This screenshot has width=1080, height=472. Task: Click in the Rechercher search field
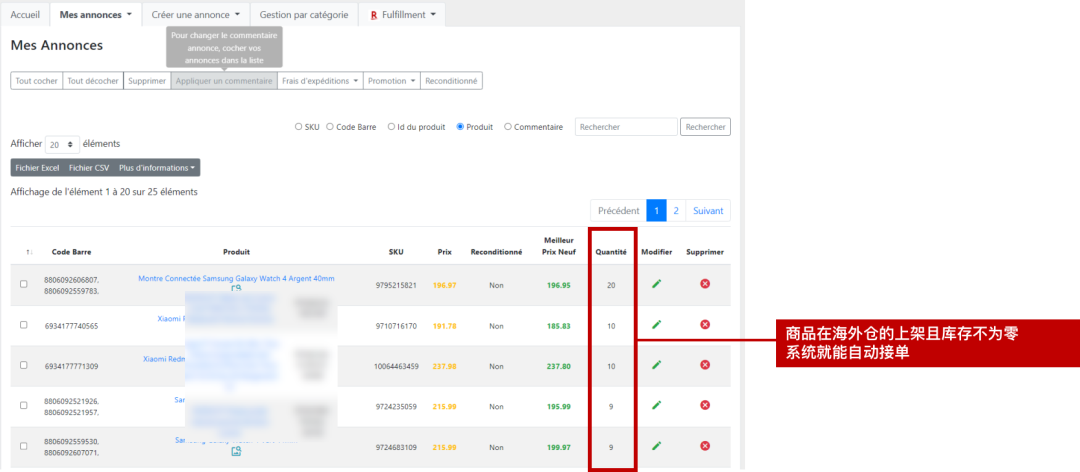[x=626, y=127]
